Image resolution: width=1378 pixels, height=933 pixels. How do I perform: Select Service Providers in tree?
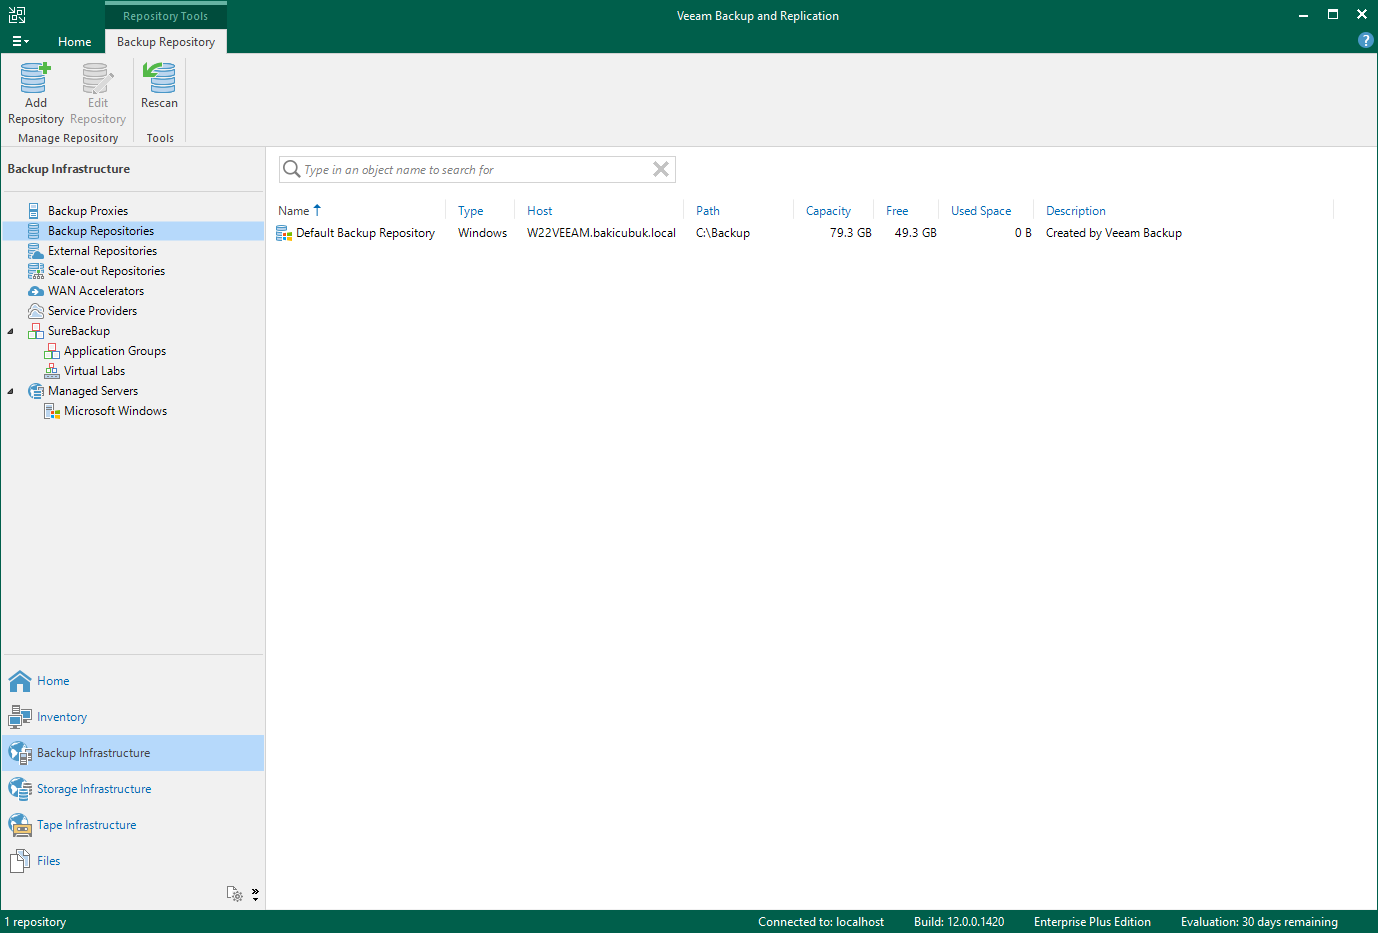(92, 311)
